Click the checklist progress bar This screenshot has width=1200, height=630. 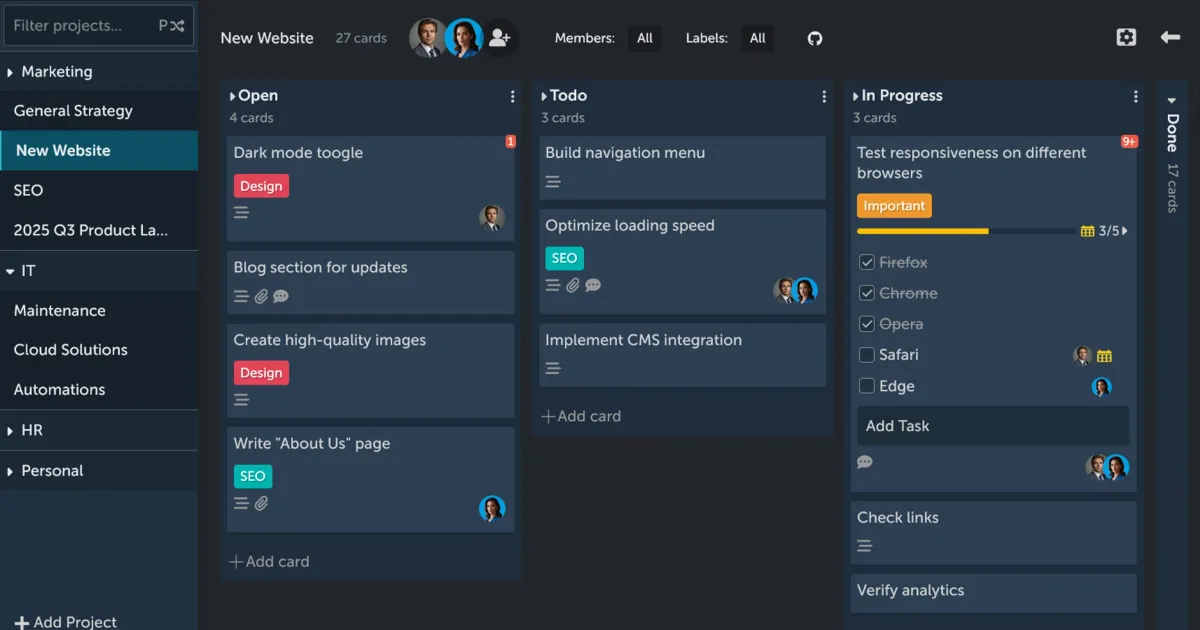coord(965,231)
